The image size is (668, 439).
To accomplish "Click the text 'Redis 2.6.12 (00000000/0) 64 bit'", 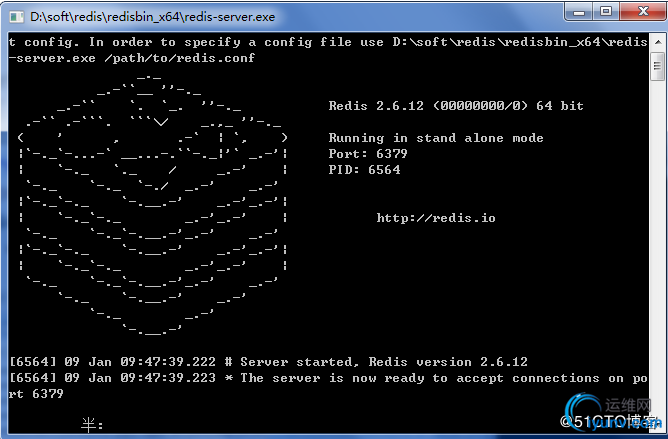I will 456,106.
